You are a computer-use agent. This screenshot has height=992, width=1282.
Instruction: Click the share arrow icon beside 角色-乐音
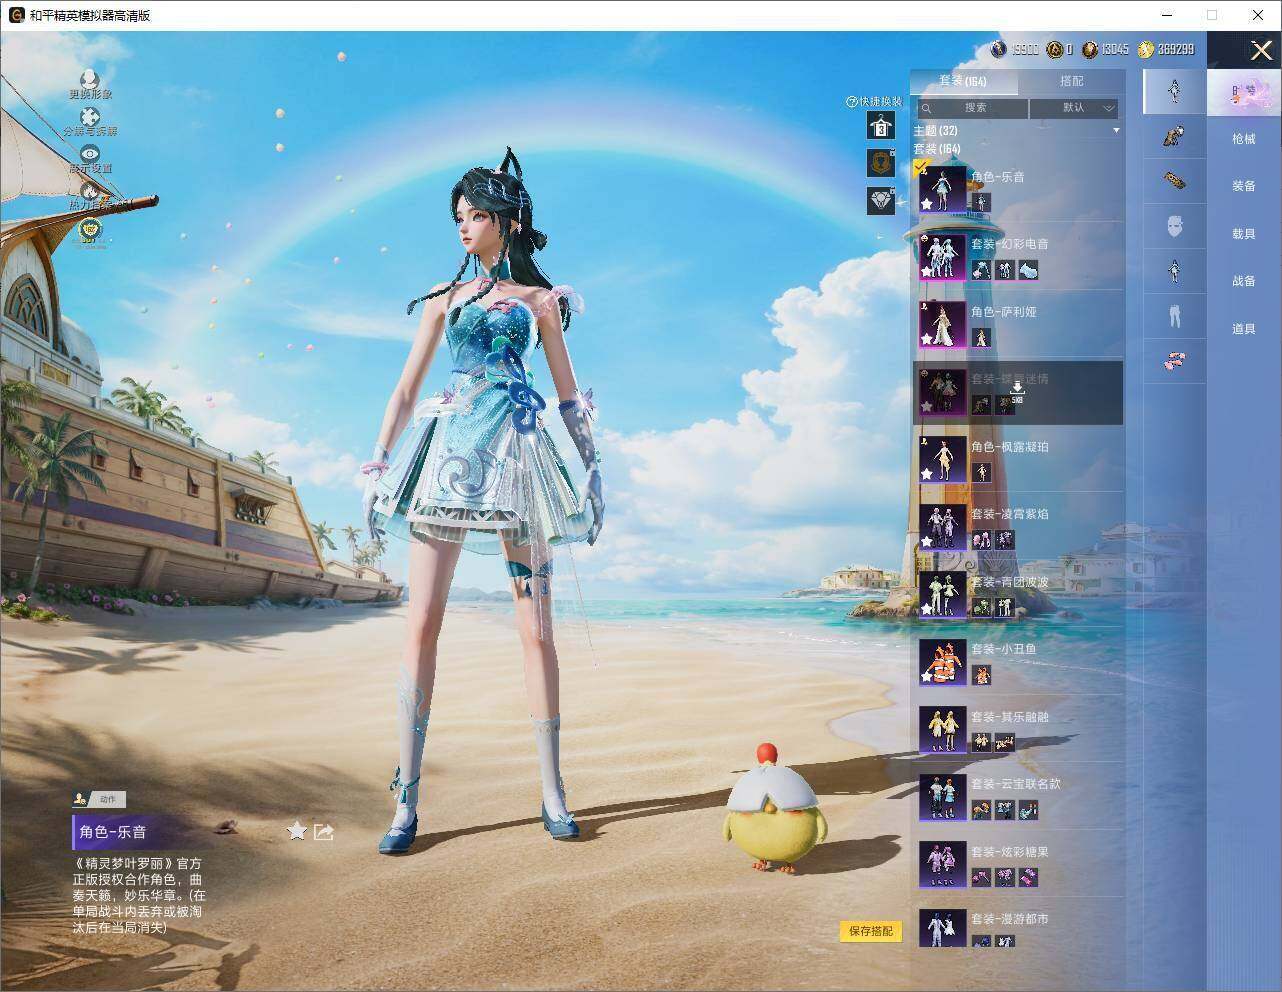point(323,832)
